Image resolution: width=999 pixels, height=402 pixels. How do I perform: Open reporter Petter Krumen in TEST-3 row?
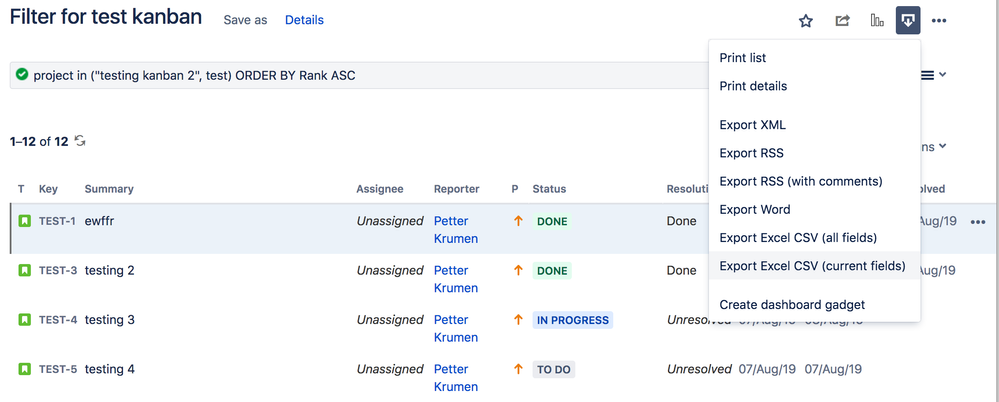pyautogui.click(x=456, y=279)
